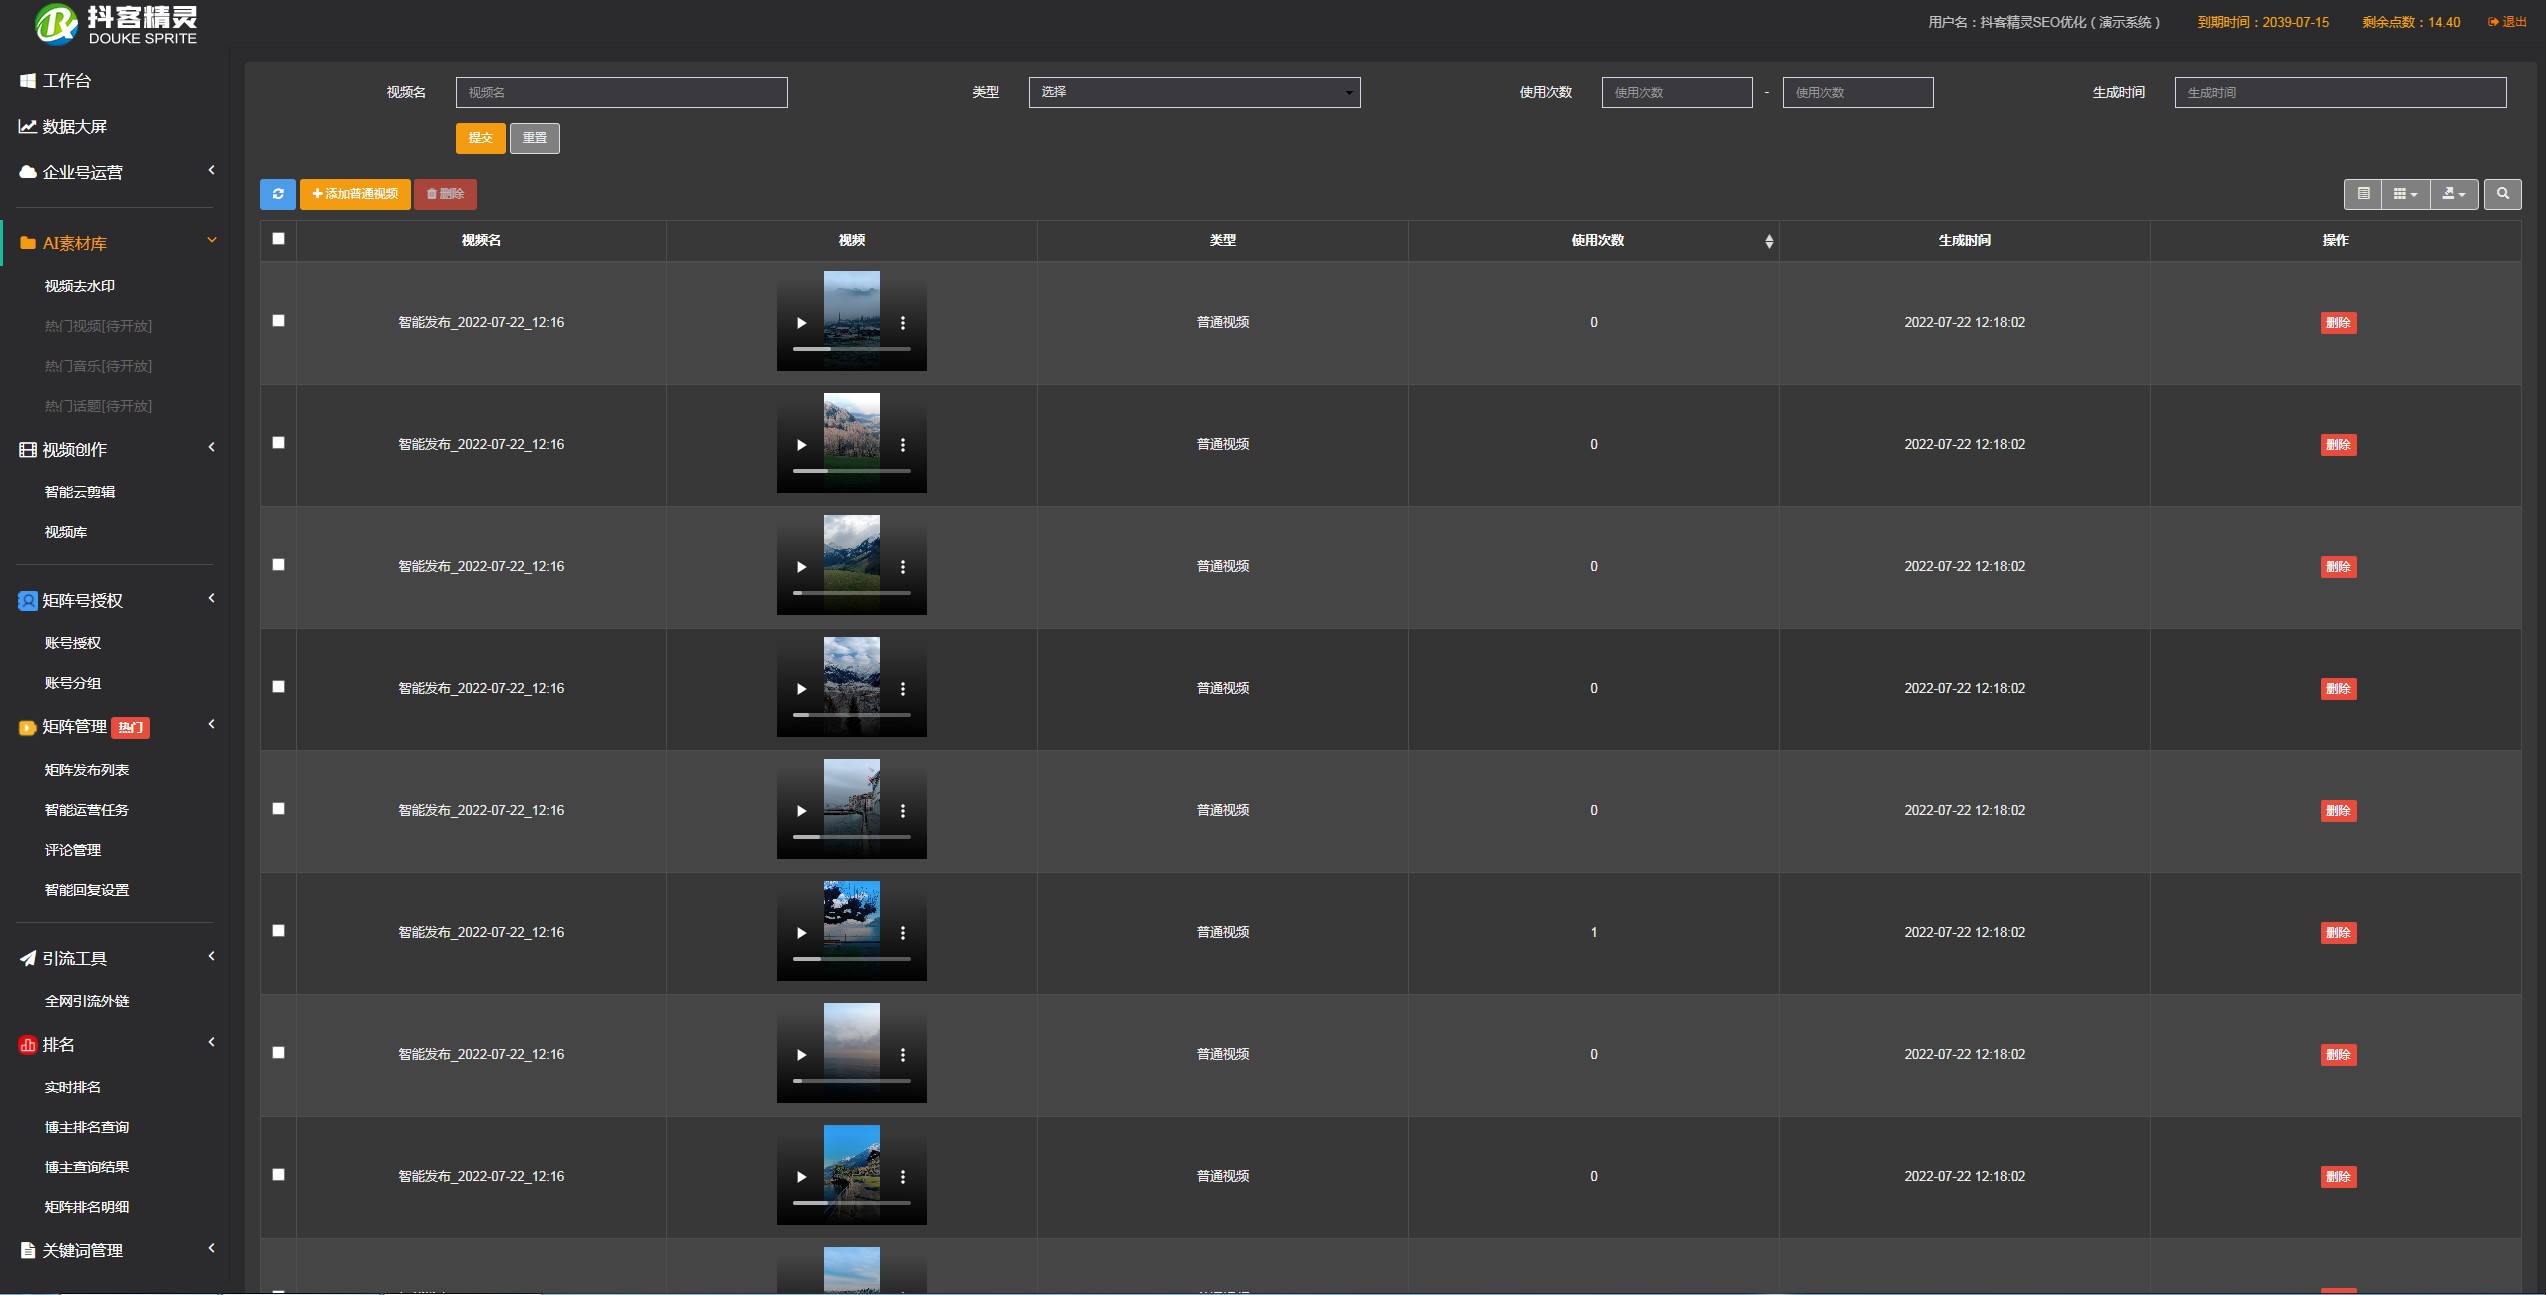
Task: Toggle the table list view icon
Action: pos(2363,194)
